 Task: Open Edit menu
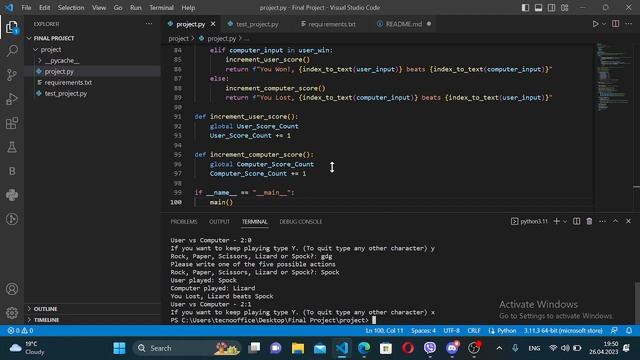point(44,7)
